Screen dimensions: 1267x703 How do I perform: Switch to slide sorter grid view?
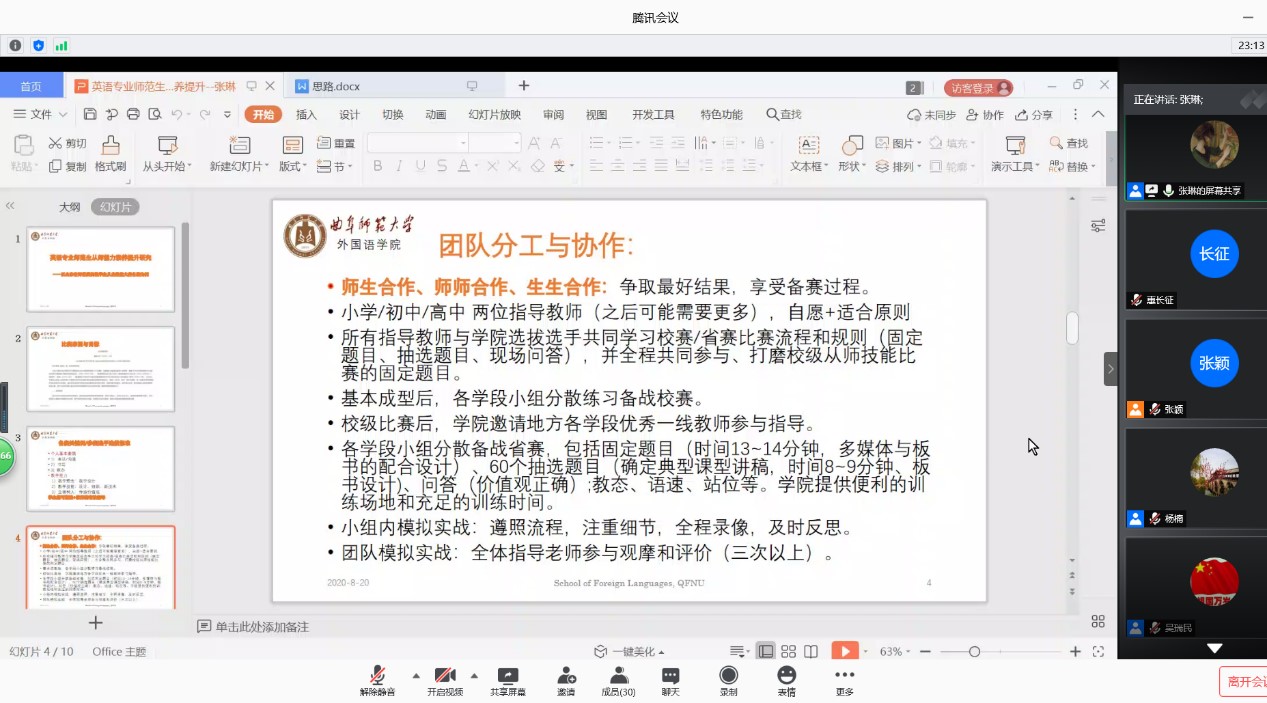click(x=788, y=651)
